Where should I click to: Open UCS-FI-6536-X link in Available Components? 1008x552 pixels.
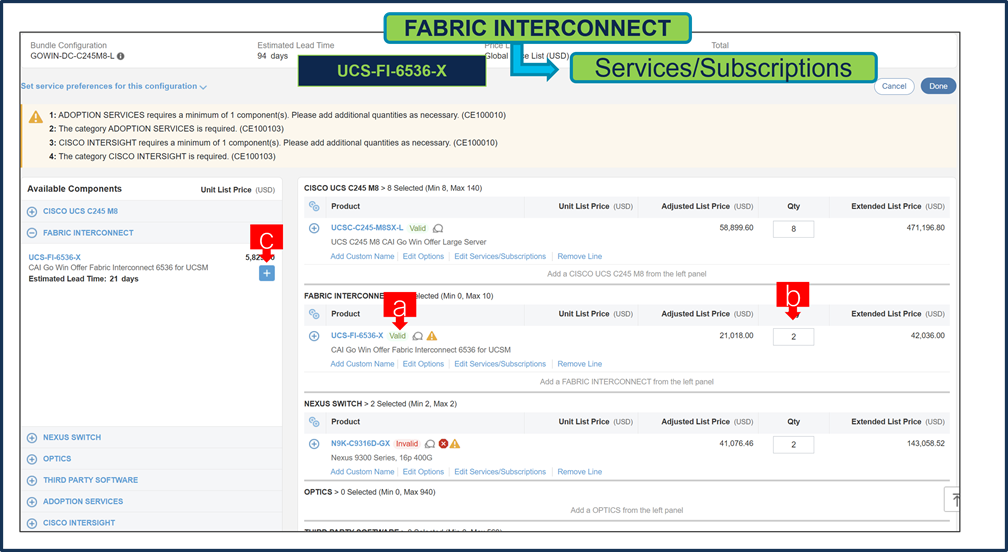click(55, 257)
